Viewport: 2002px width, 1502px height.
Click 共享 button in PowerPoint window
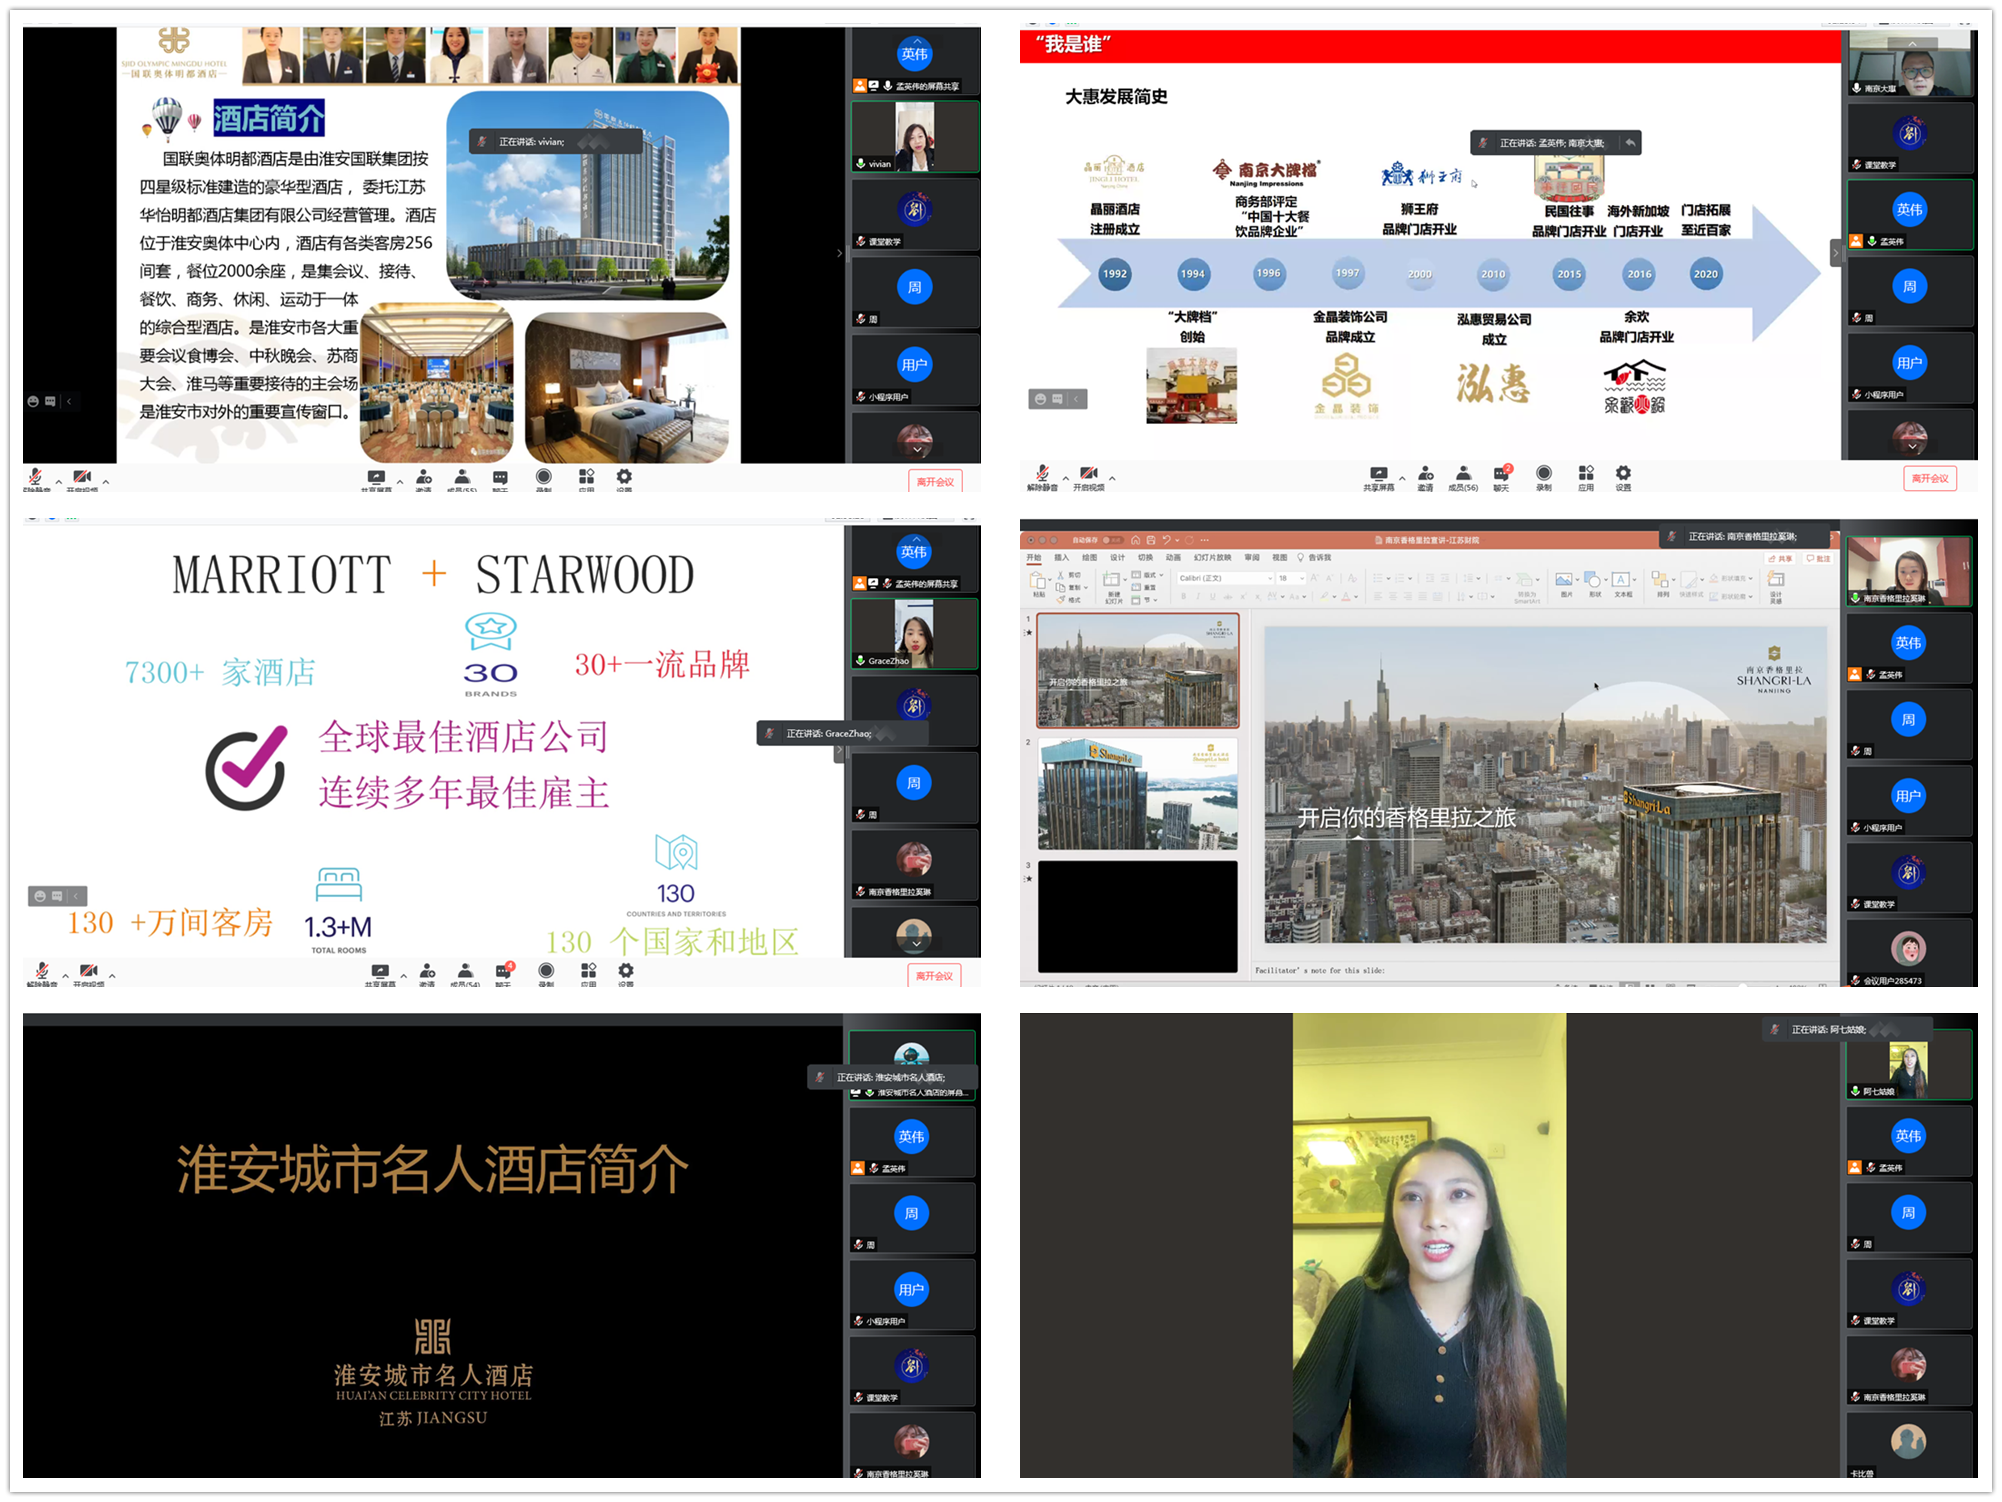click(1780, 558)
